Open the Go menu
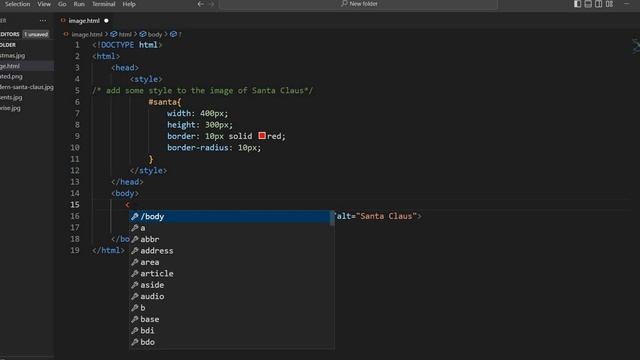The height and width of the screenshot is (360, 640). pyautogui.click(x=62, y=4)
